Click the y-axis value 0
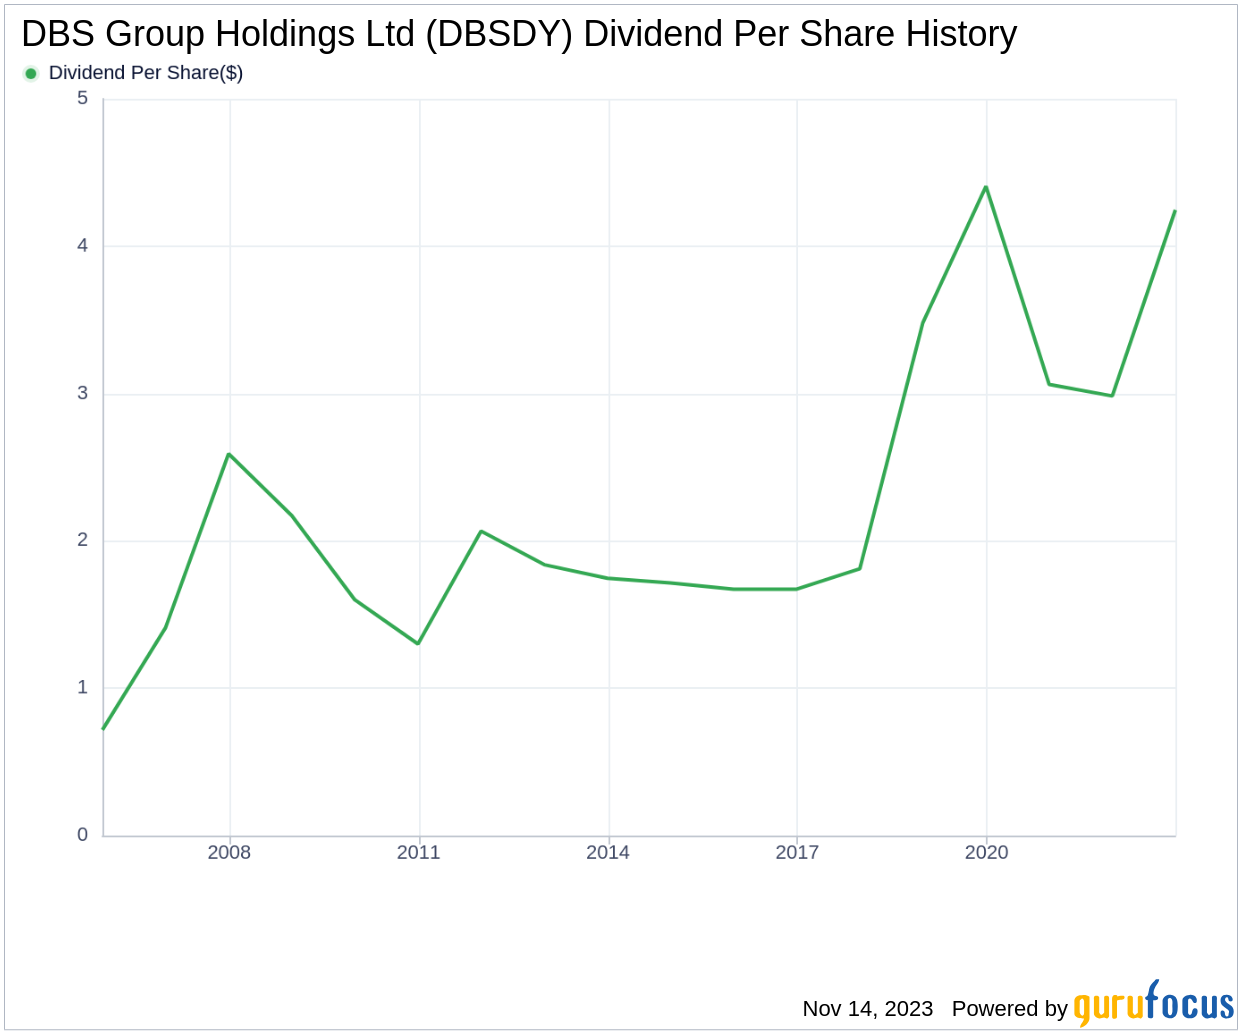 tap(83, 834)
